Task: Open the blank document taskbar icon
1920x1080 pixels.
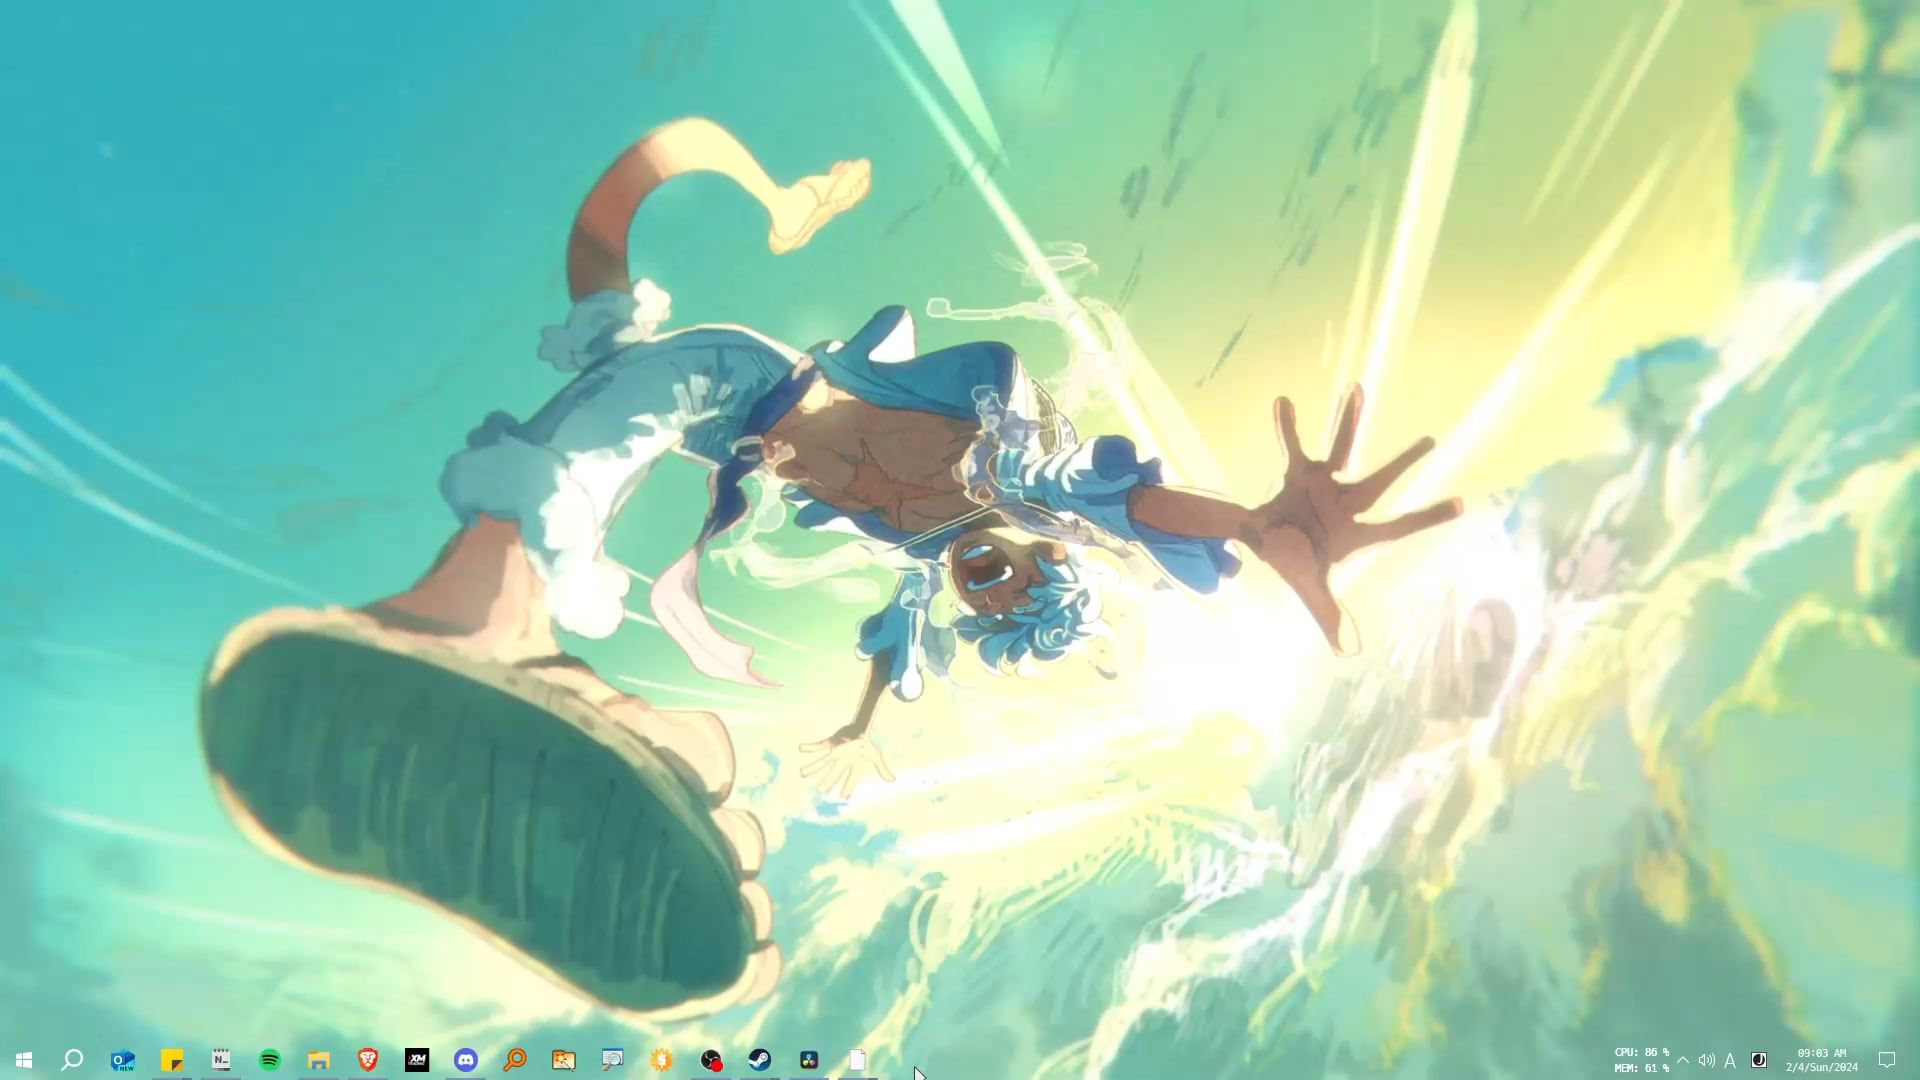Action: pyautogui.click(x=858, y=1060)
